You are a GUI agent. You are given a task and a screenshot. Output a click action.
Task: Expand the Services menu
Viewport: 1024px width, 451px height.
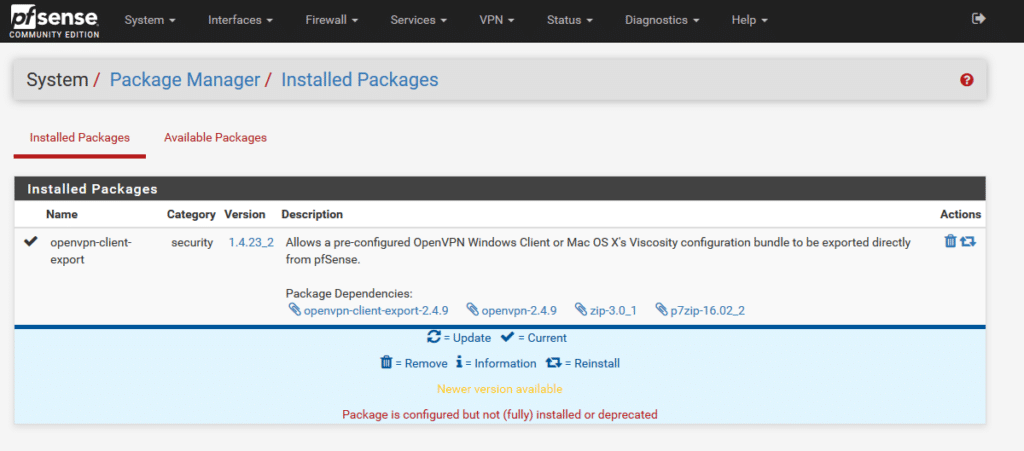tap(418, 20)
